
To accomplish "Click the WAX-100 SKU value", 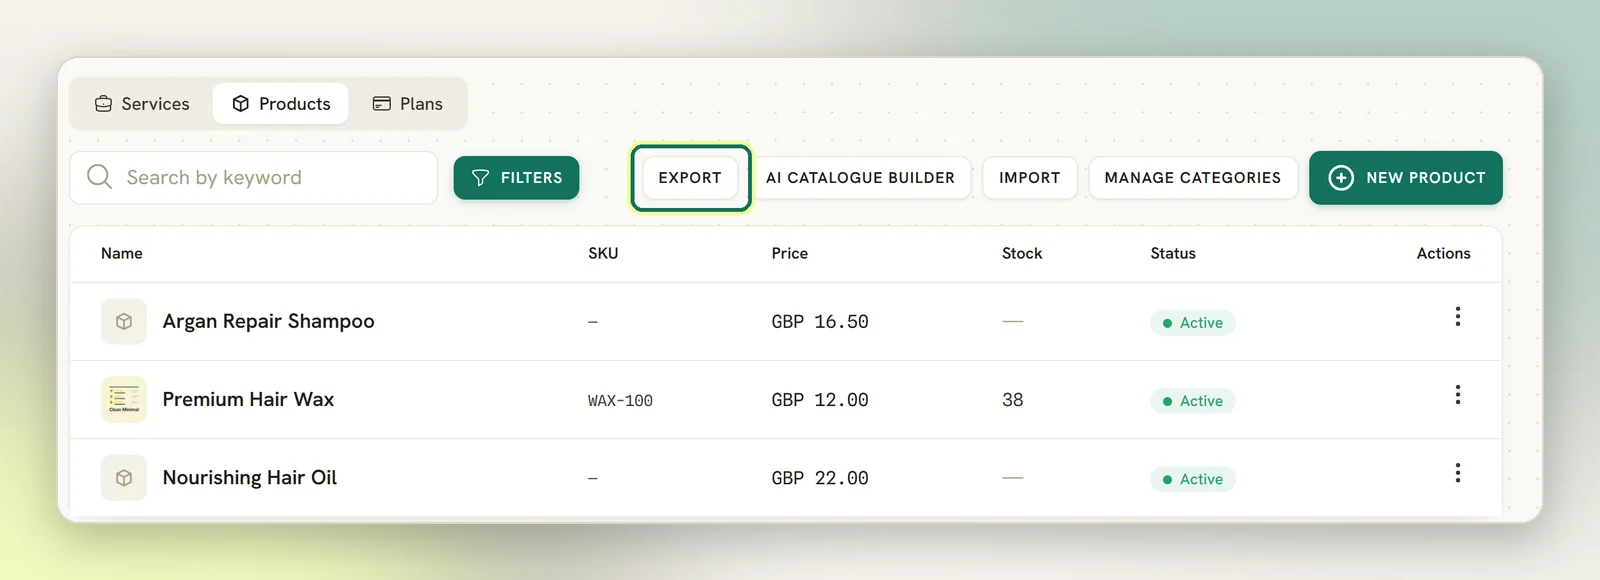I will [x=620, y=401].
